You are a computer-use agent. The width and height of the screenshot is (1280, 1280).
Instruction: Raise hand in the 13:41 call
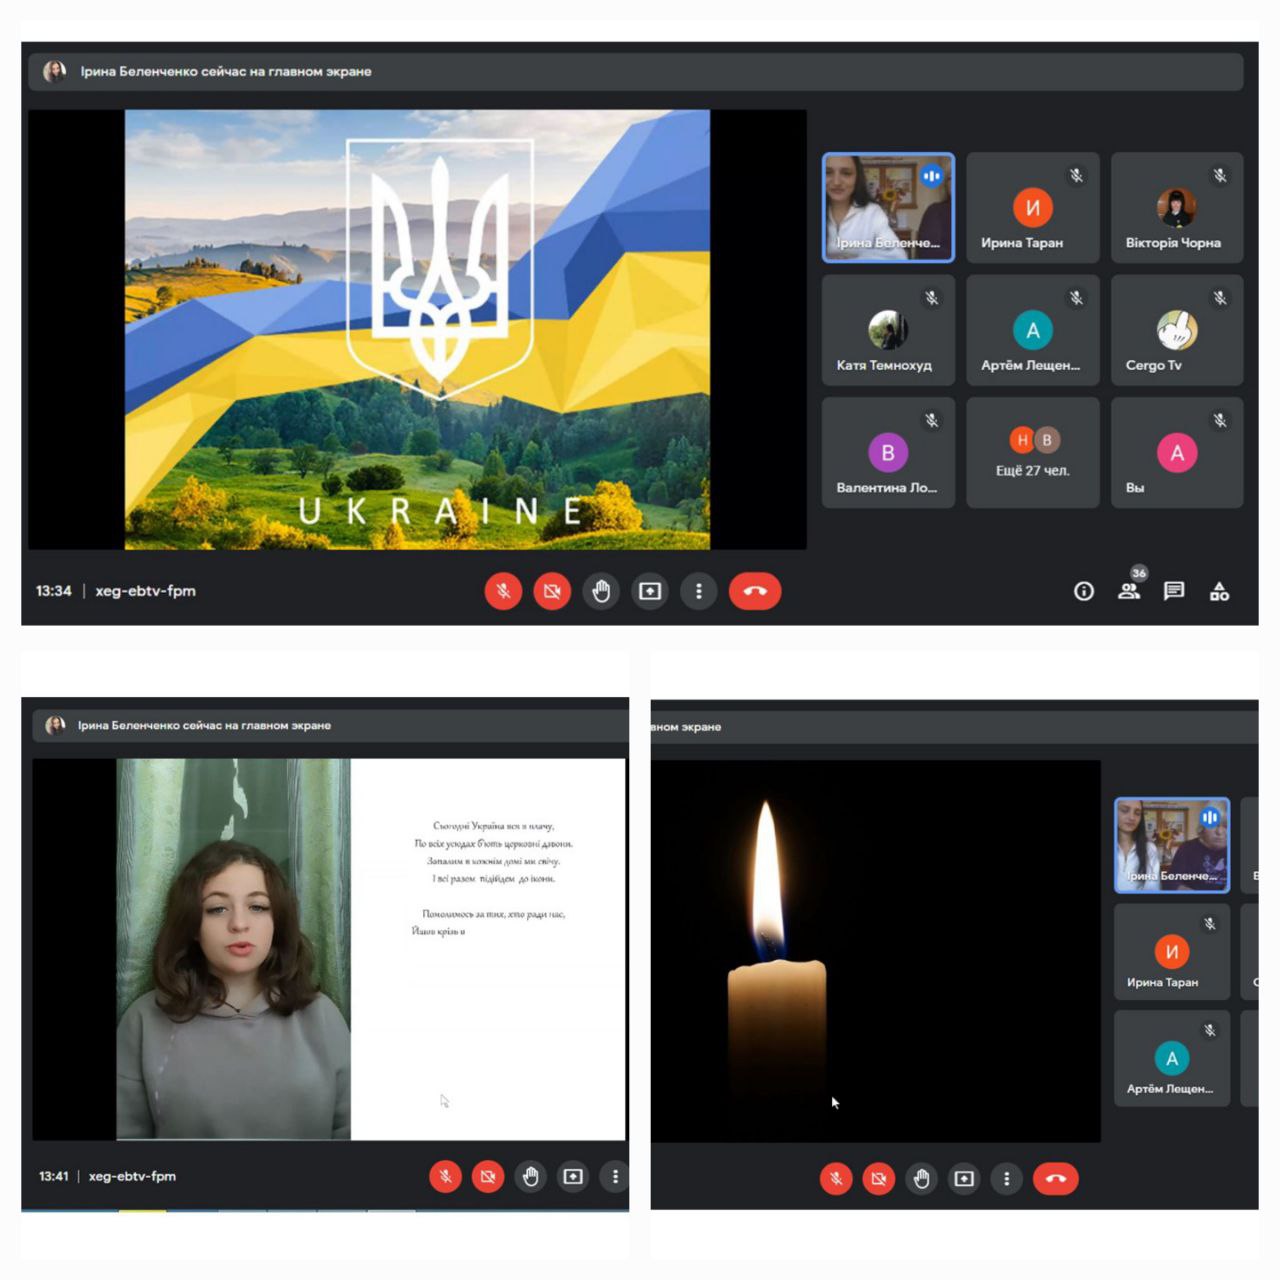point(531,1177)
